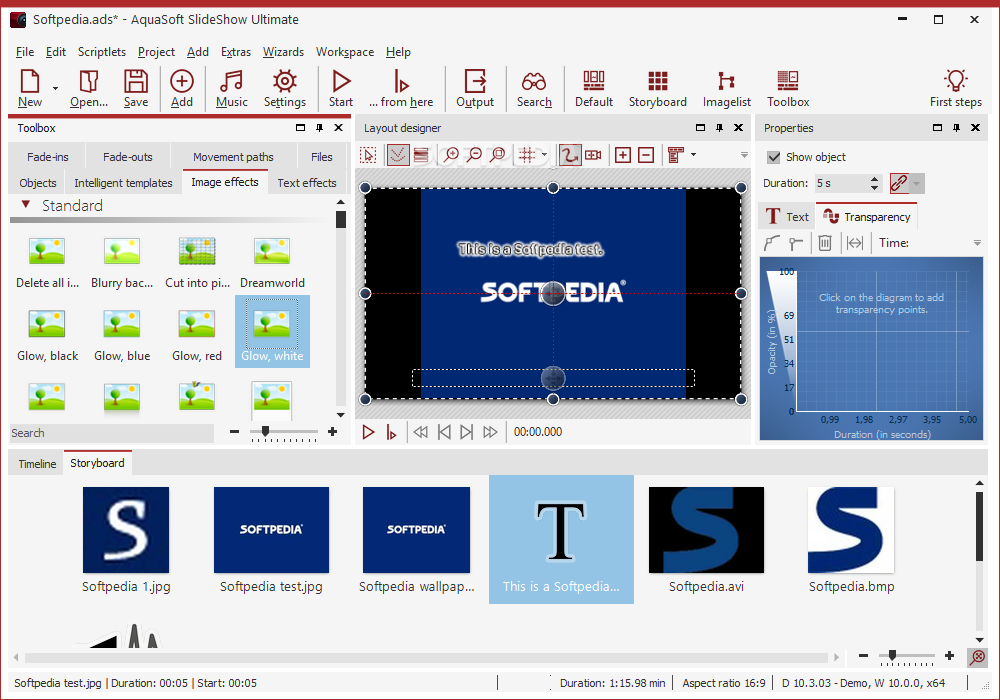Toggle the striped bars button in Layout designer

pyautogui.click(x=421, y=155)
